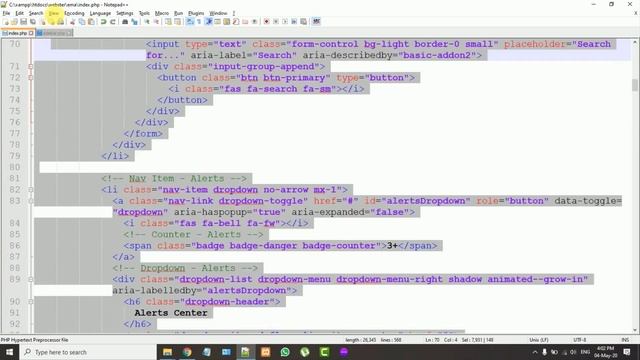This screenshot has width=640, height=360.
Task: Click the synchronize vertical scrolling icon
Action: coord(168,22)
